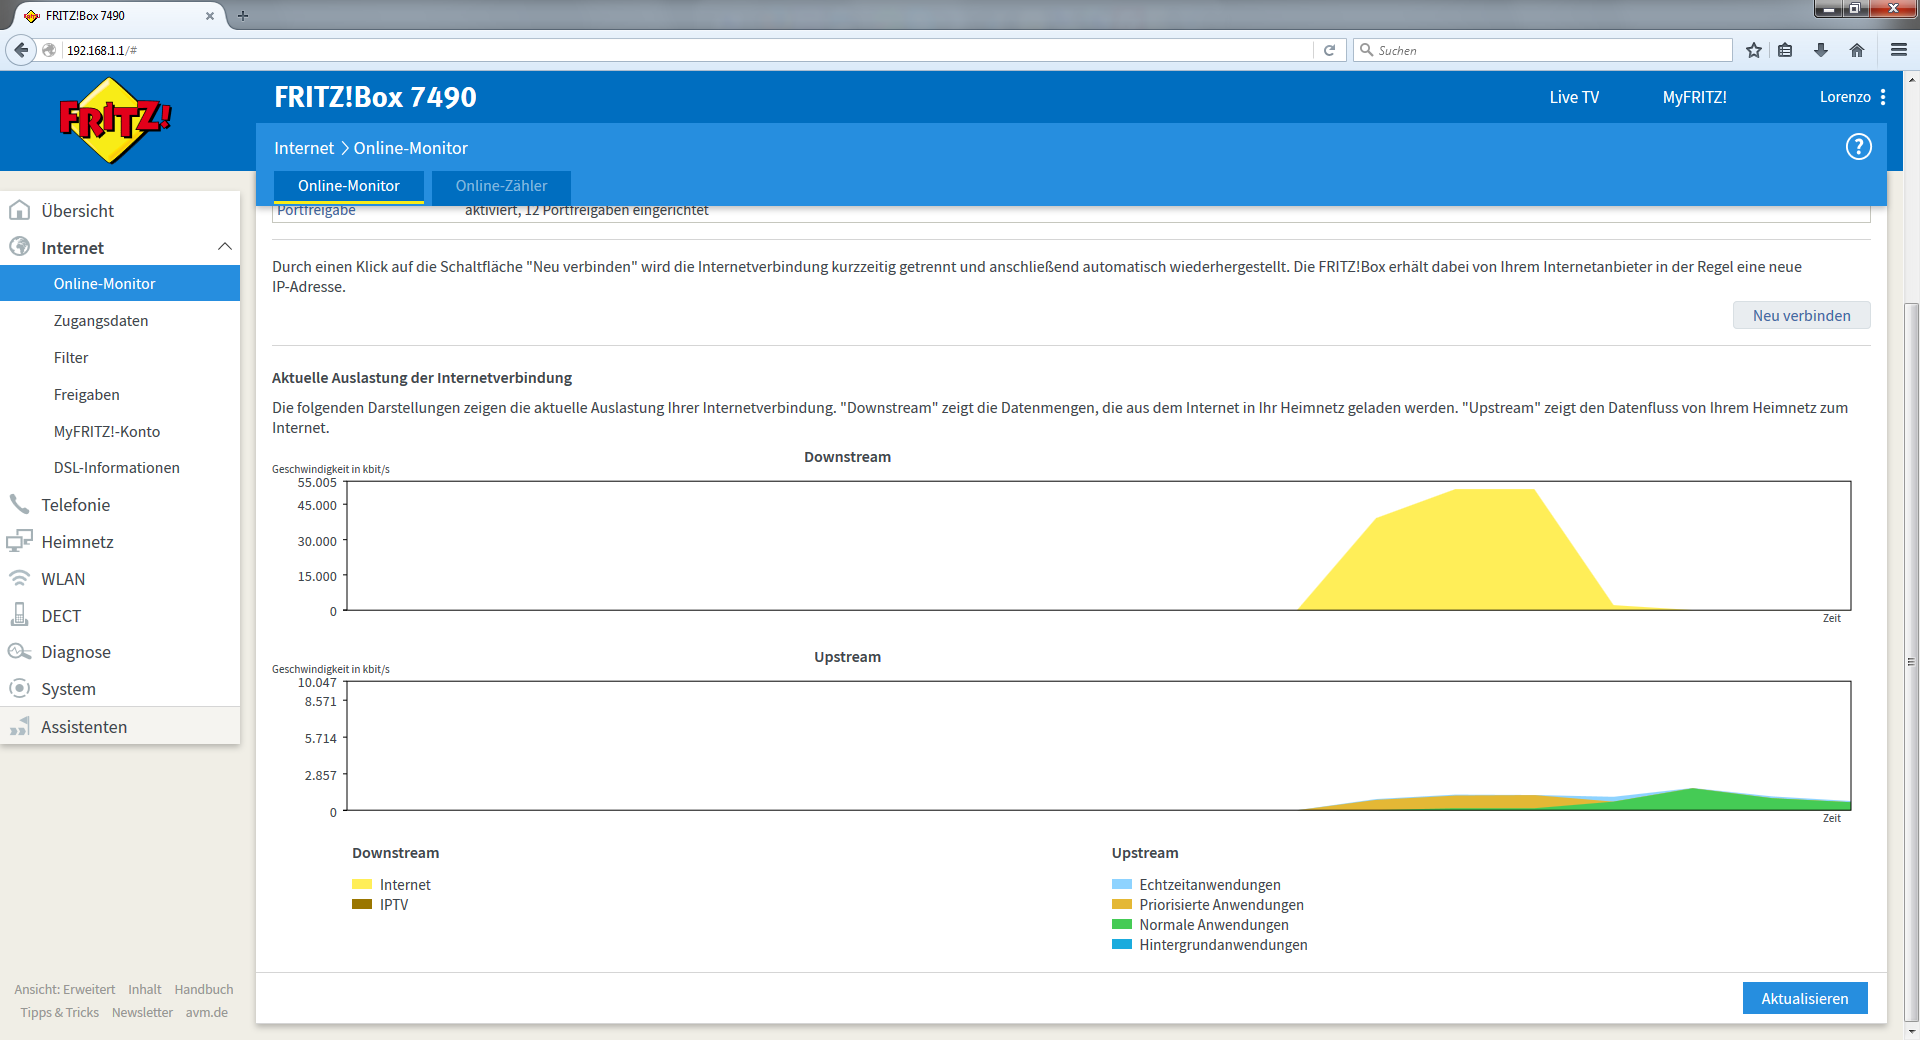Viewport: 1920px width, 1040px height.
Task: Open the bookmarks list icon
Action: pos(1785,50)
